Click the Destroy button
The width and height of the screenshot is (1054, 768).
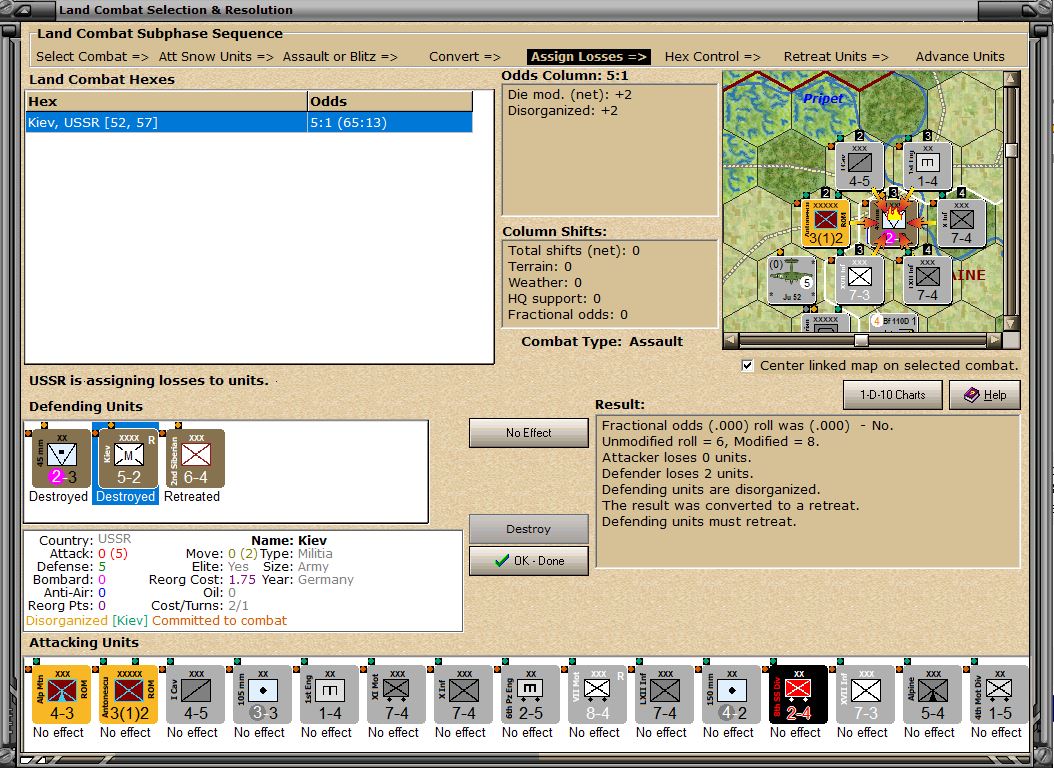(528, 529)
